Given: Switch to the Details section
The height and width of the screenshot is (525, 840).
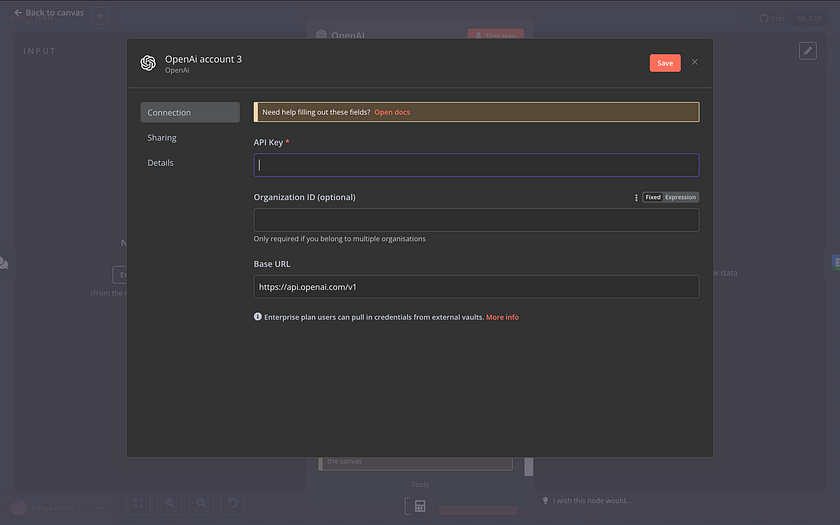Looking at the screenshot, I should [x=160, y=163].
